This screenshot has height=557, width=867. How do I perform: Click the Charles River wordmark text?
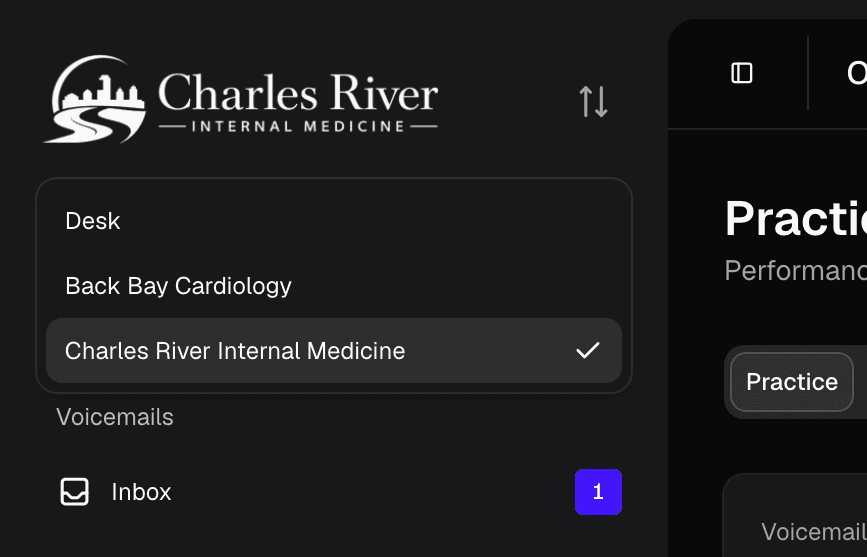coord(298,92)
